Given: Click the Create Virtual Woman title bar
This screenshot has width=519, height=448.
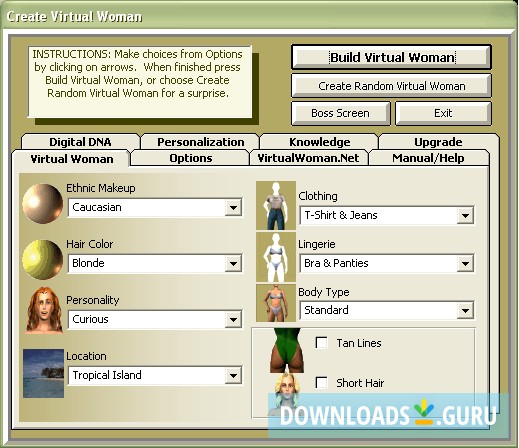Looking at the screenshot, I should point(258,16).
